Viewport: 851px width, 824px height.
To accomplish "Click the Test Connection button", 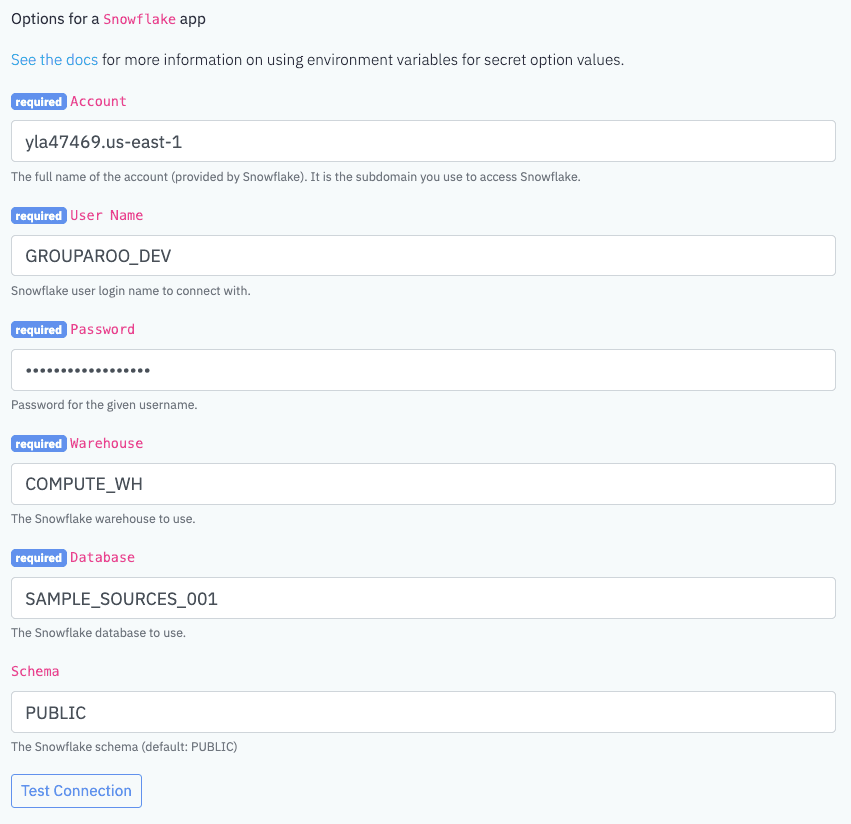I will 77,791.
